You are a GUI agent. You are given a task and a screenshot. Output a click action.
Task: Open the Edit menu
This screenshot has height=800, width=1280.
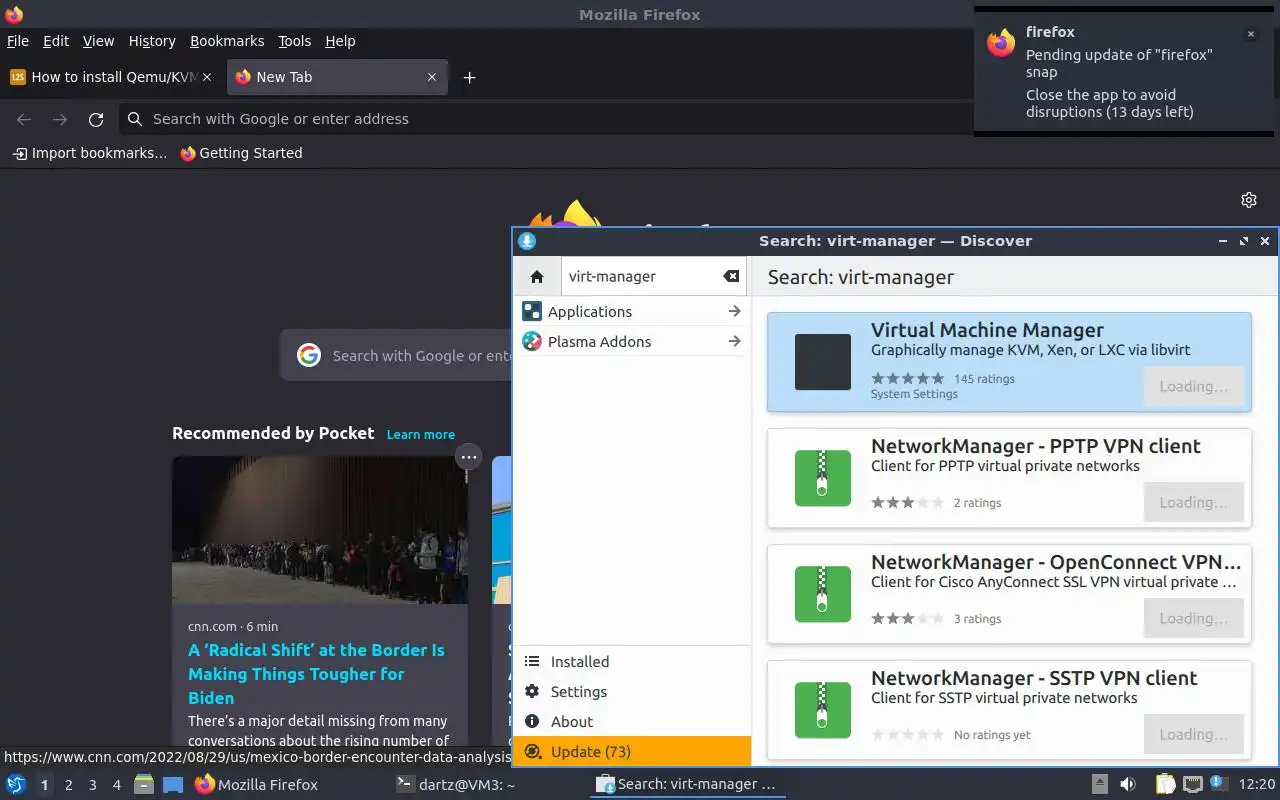[x=56, y=41]
